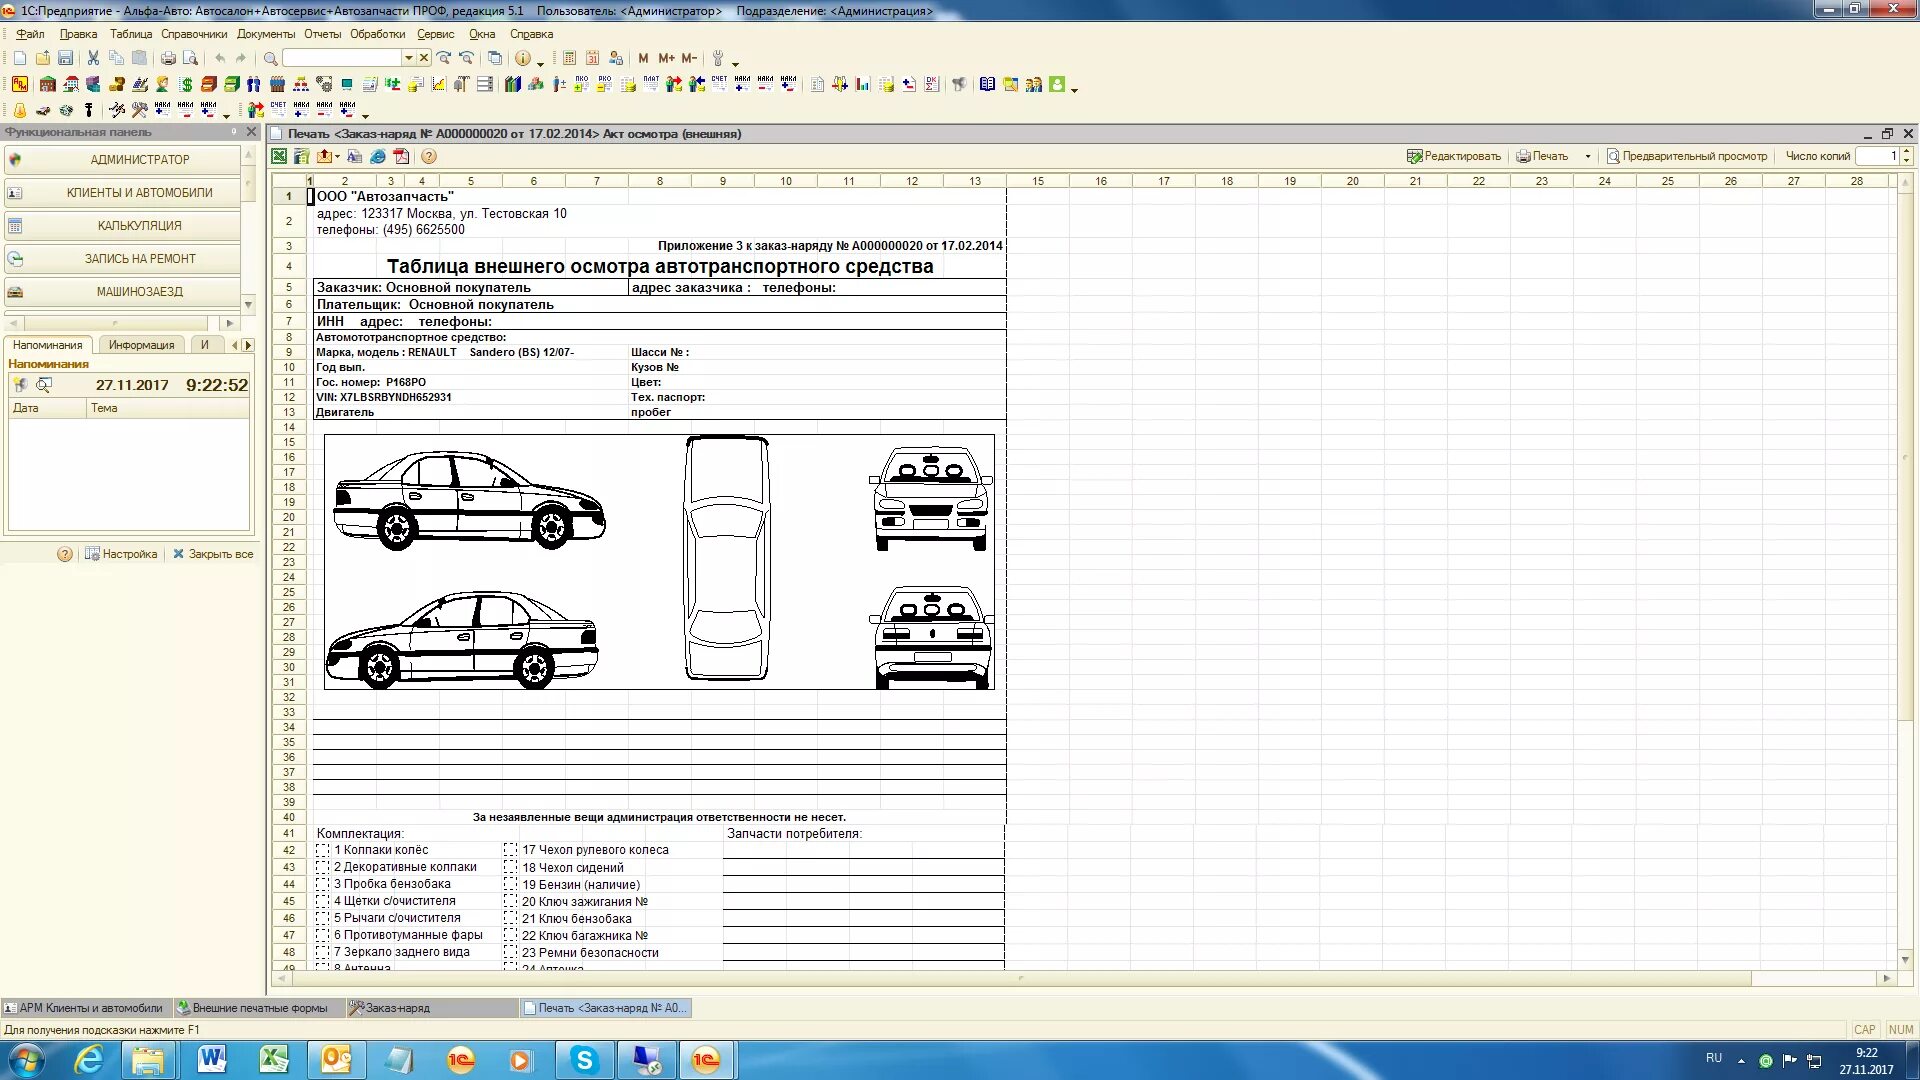Expand the send-by-email icon dropdown
The width and height of the screenshot is (1920, 1080).
pos(337,156)
